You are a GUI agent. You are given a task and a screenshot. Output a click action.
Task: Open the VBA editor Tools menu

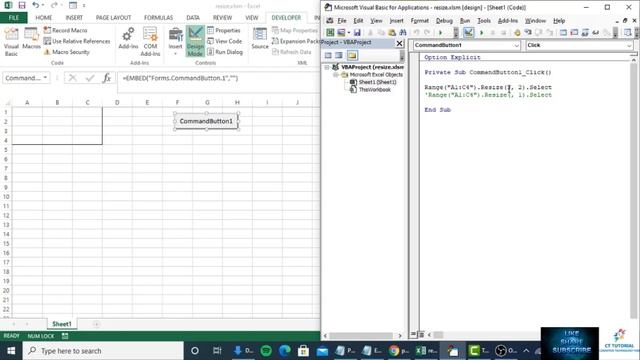pyautogui.click(x=484, y=20)
